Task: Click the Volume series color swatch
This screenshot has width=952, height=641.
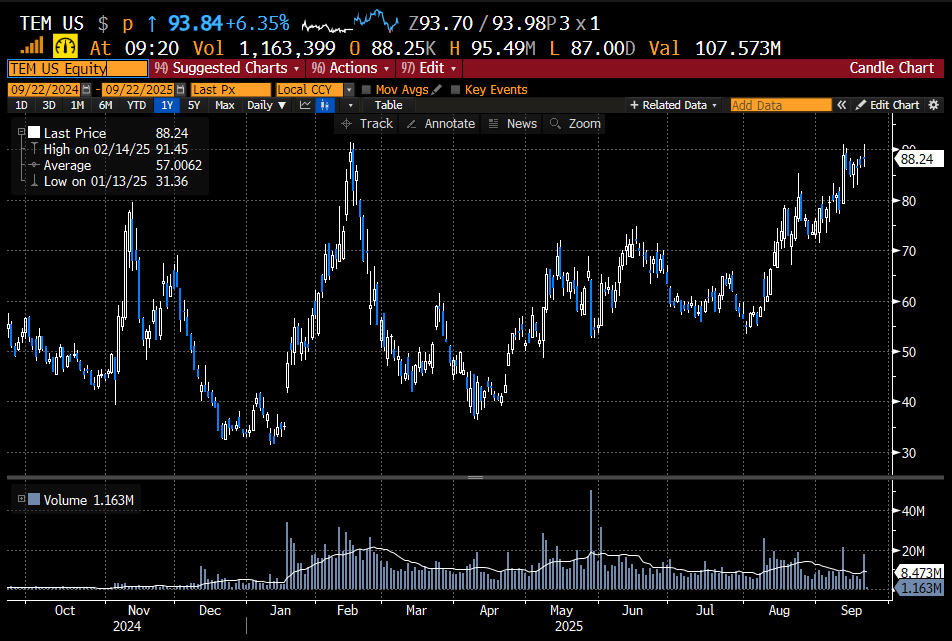Action: point(34,499)
